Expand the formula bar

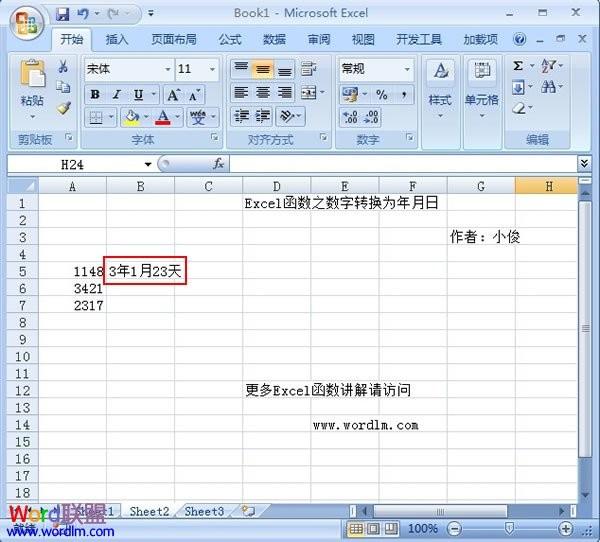[584, 164]
